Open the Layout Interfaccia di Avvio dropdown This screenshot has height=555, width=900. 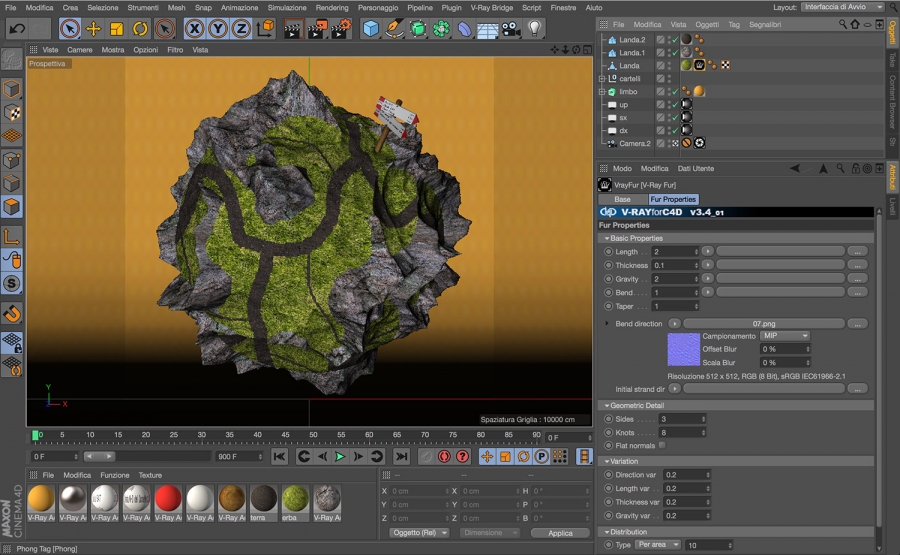[842, 7]
